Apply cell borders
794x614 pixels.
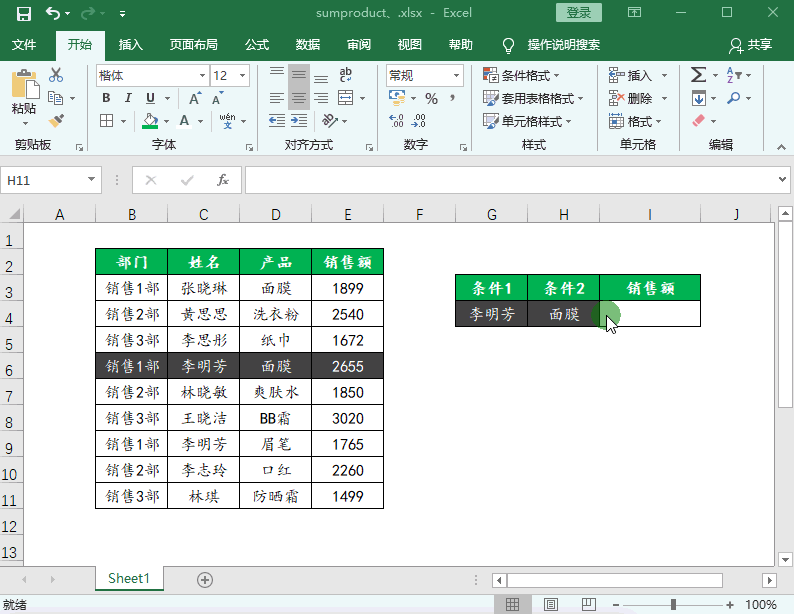click(106, 121)
